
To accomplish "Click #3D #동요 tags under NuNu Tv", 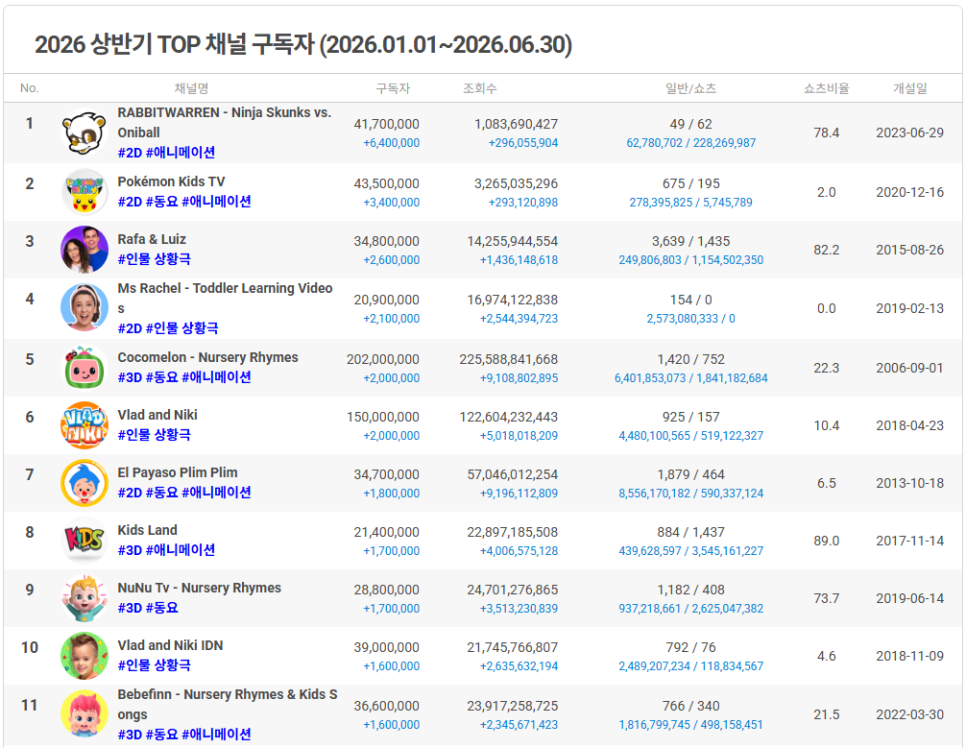I will click(x=148, y=608).
